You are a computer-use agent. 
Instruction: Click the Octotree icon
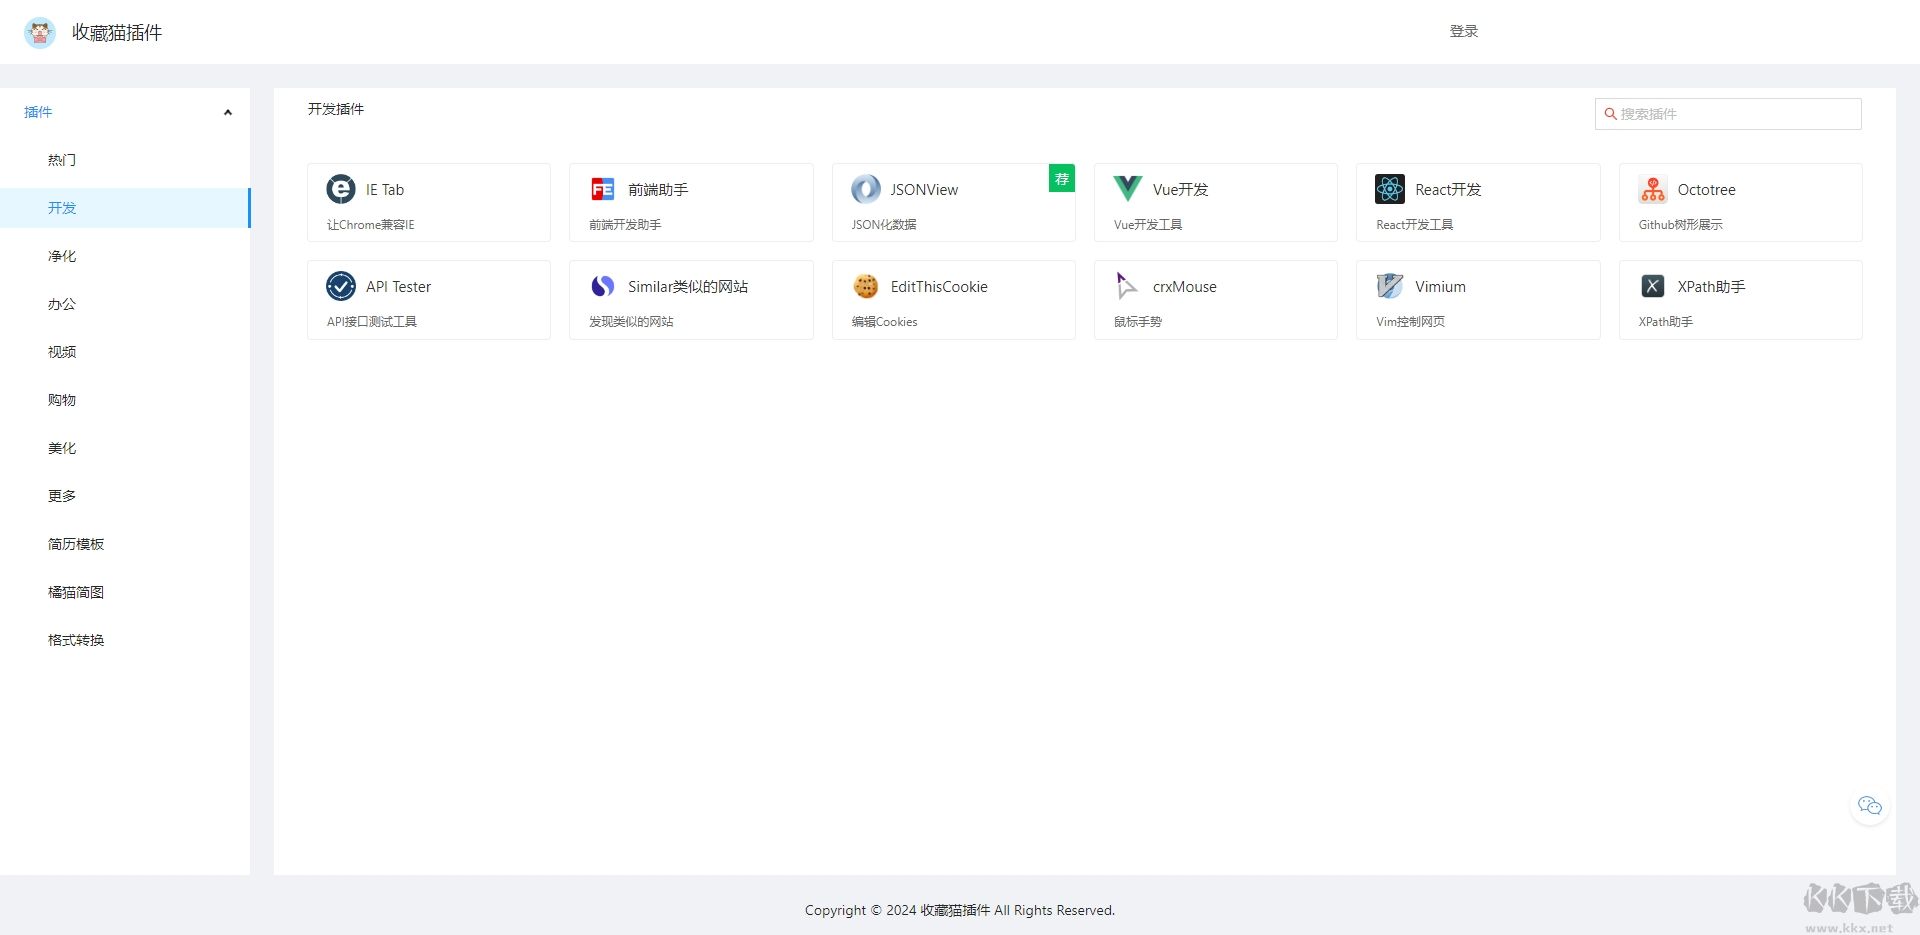click(1653, 189)
